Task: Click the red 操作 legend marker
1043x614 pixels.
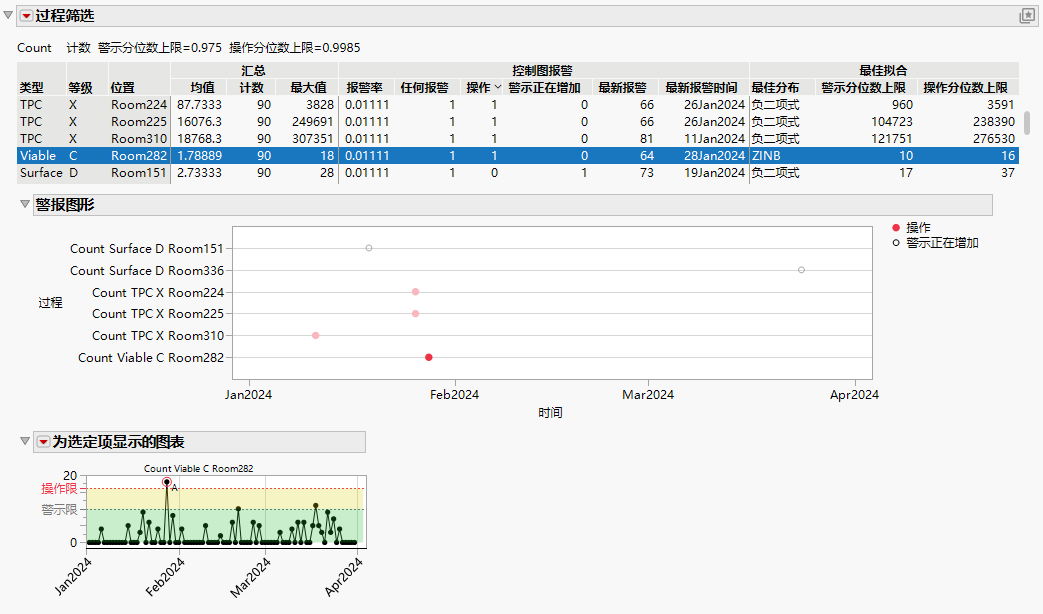Action: (896, 228)
